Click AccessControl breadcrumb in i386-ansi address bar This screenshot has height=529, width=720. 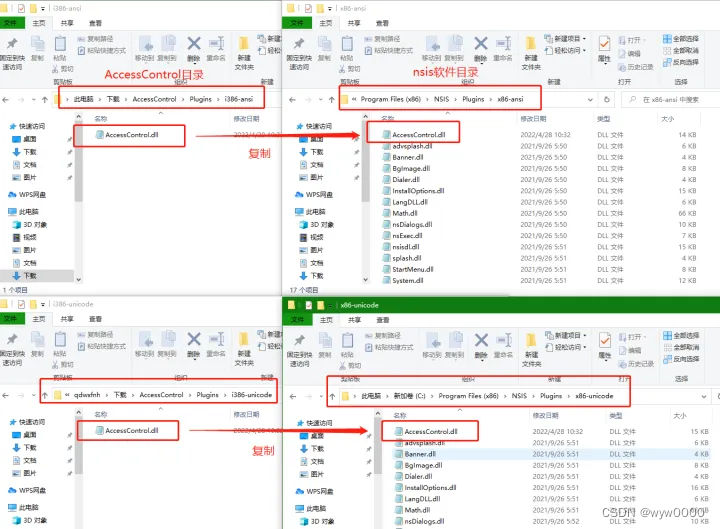pyautogui.click(x=154, y=99)
